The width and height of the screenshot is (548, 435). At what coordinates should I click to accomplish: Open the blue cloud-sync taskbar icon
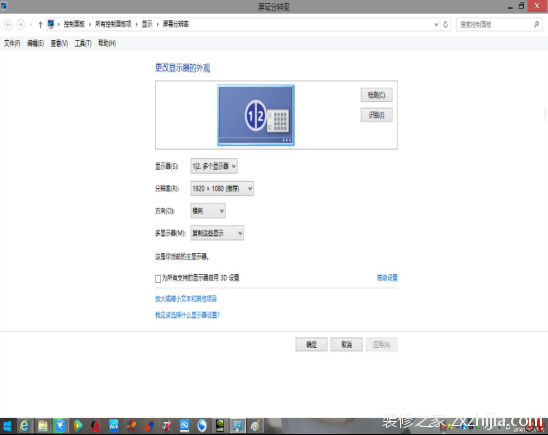[x=185, y=426]
